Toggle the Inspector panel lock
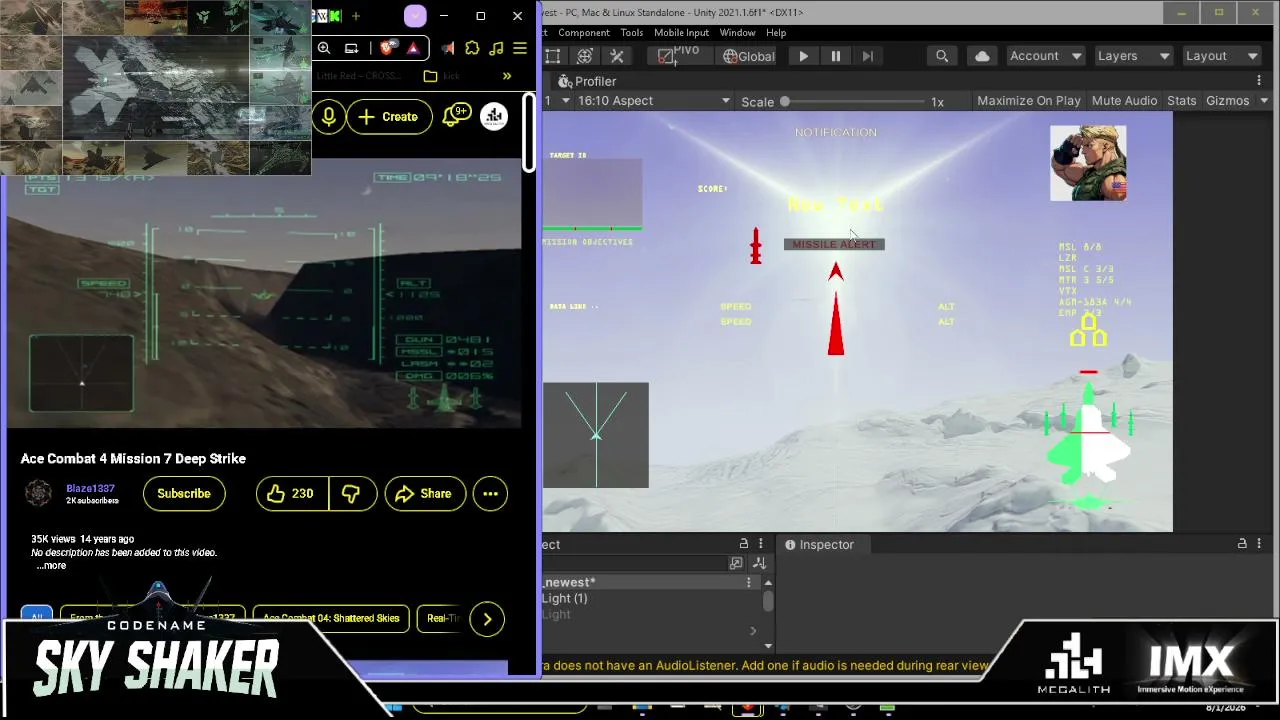This screenshot has width=1280, height=720. pyautogui.click(x=1242, y=544)
